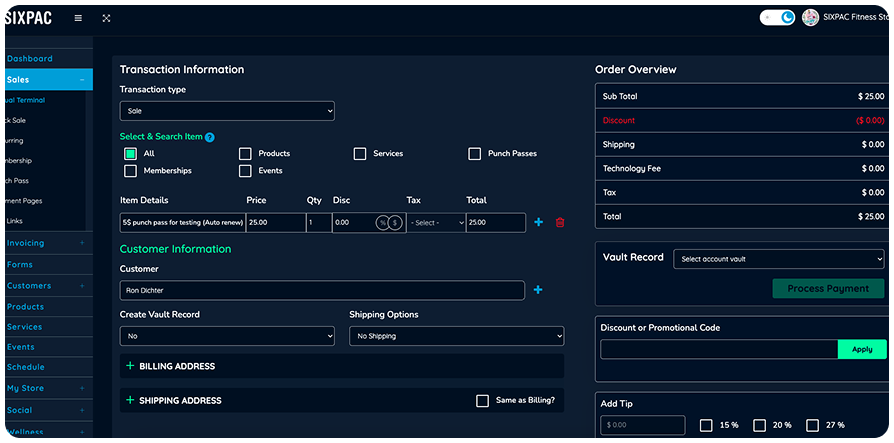The width and height of the screenshot is (894, 443).
Task: Select the 15 % tip checkbox
Action: pyautogui.click(x=706, y=425)
